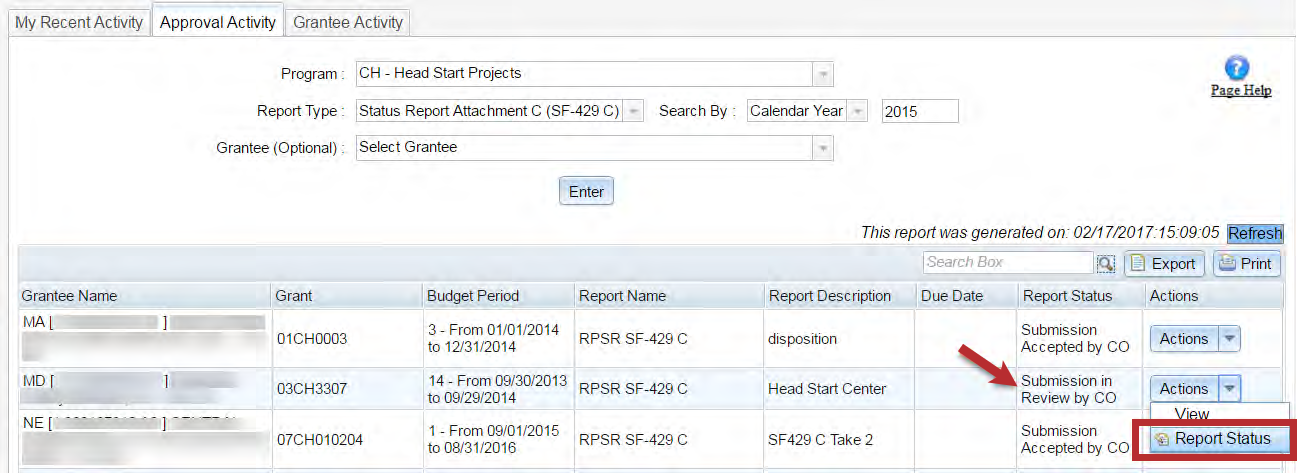Open the Report Type dropdown arrow

(x=633, y=111)
